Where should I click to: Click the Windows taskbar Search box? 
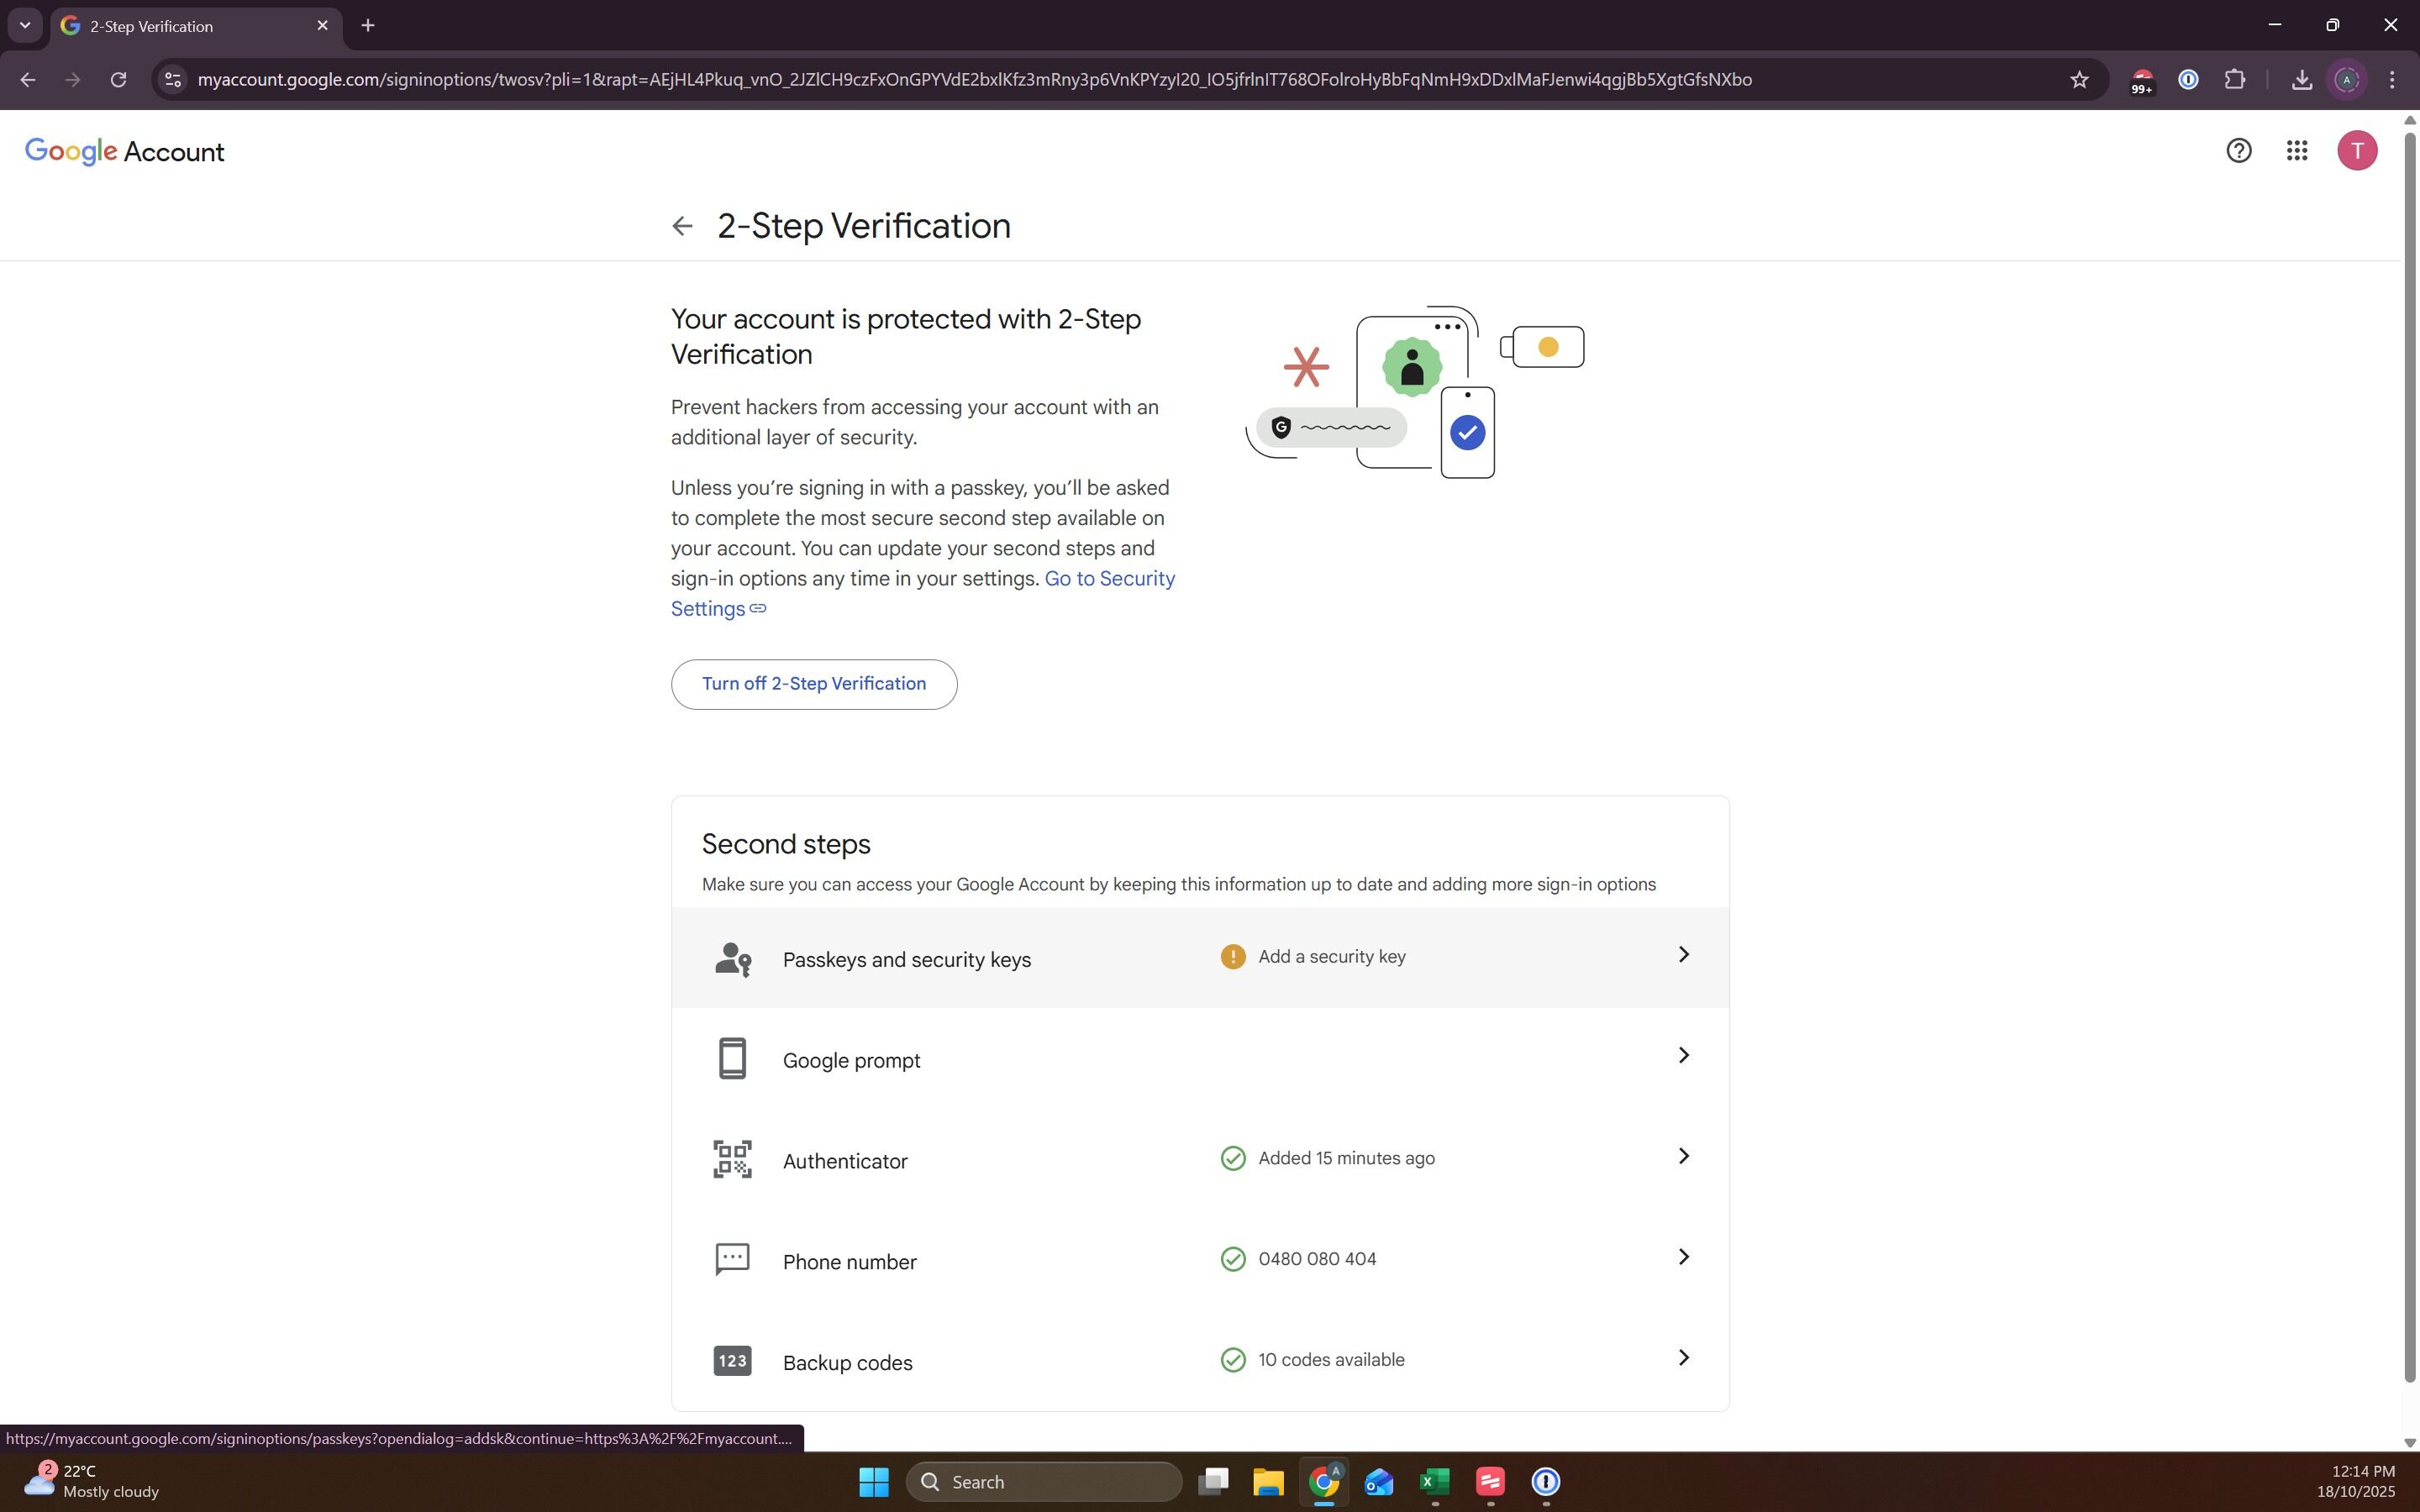(1043, 1482)
